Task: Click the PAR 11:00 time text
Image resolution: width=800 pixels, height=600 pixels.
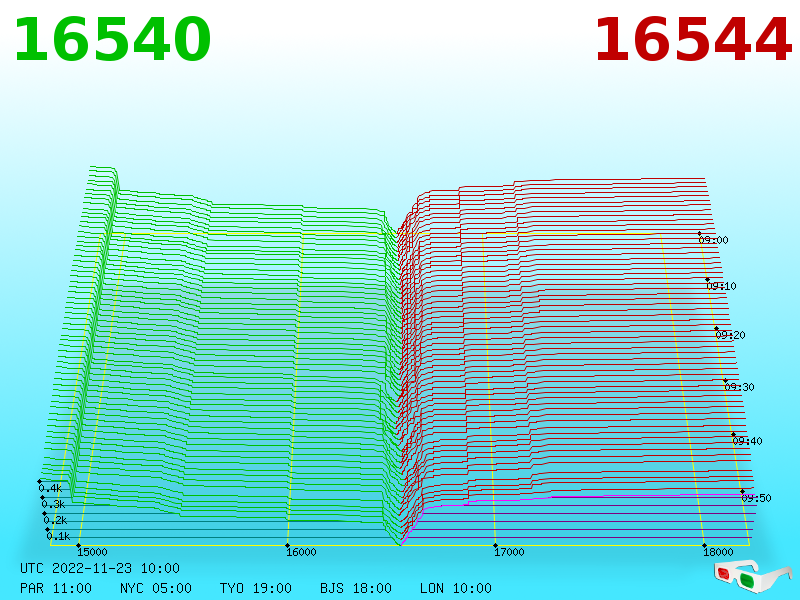Action: pyautogui.click(x=56, y=588)
